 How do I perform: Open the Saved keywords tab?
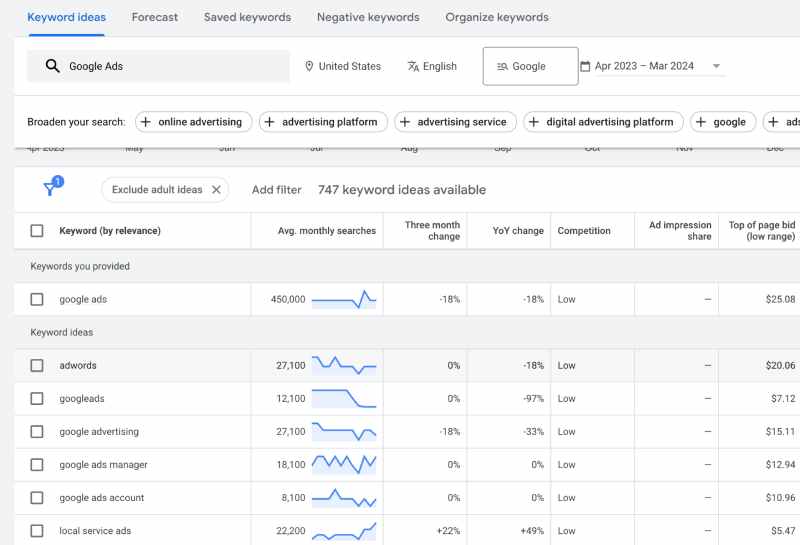point(247,17)
